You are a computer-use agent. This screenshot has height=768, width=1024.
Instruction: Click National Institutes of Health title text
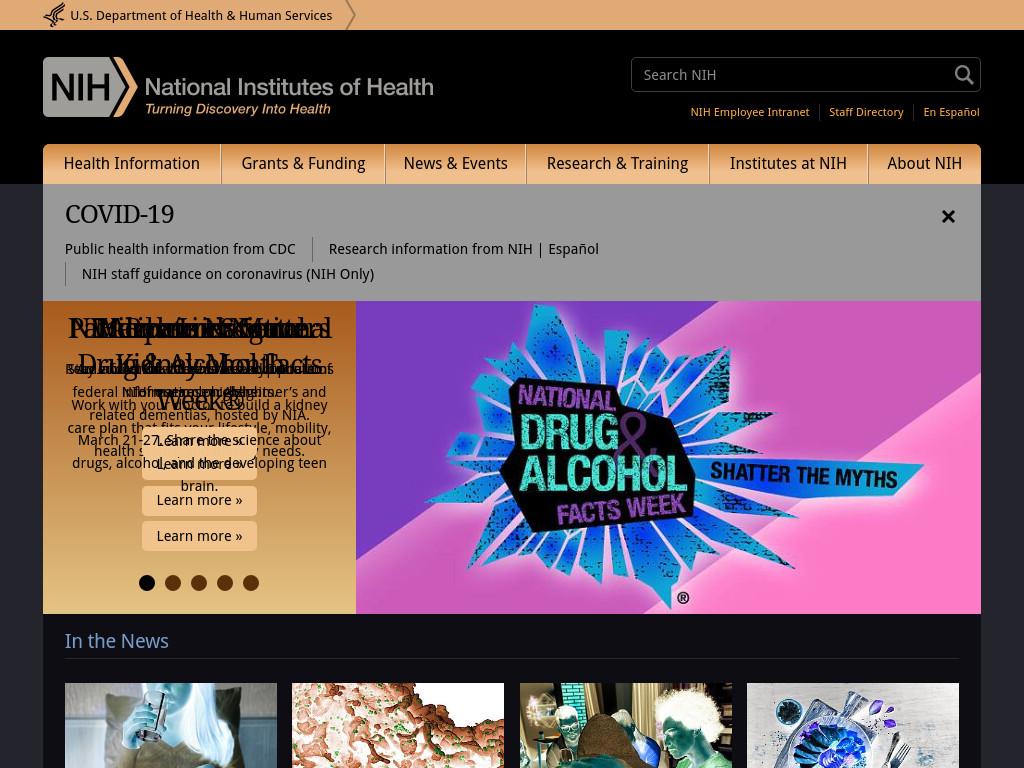[x=289, y=87]
